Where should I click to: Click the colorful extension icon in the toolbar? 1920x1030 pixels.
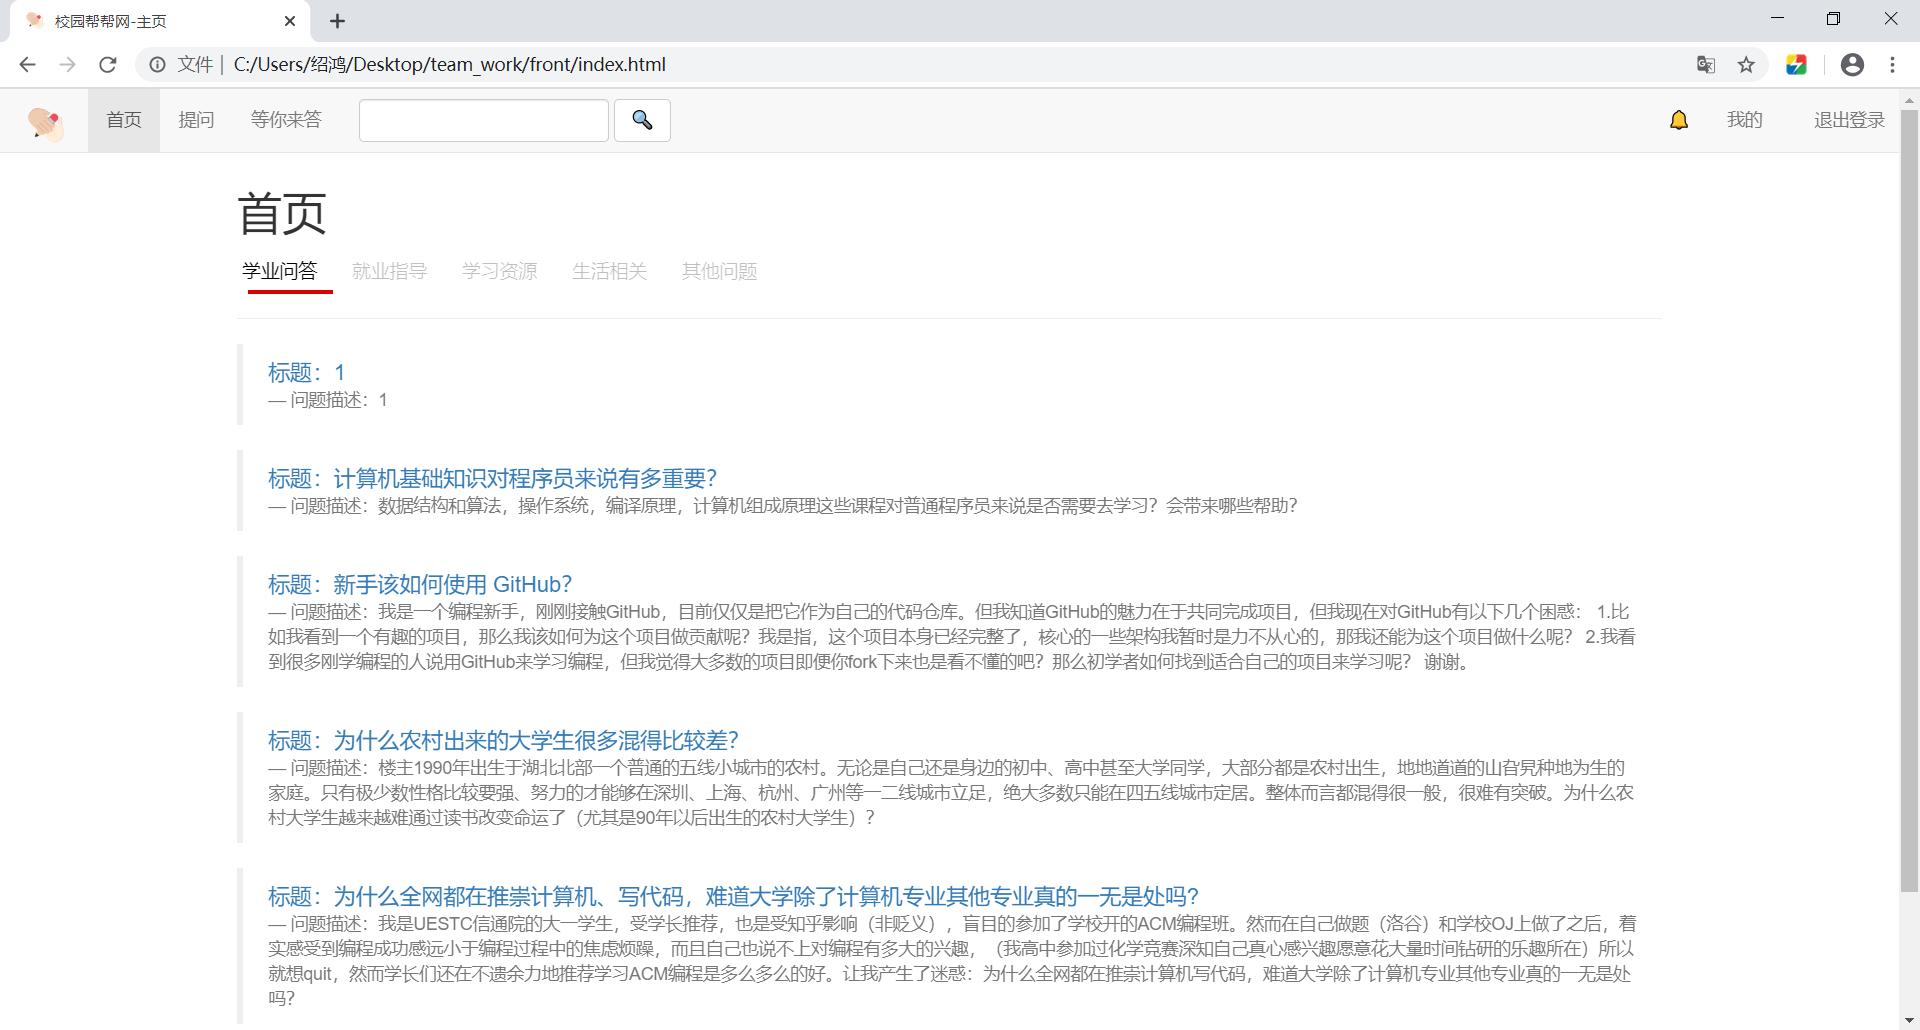pos(1796,64)
